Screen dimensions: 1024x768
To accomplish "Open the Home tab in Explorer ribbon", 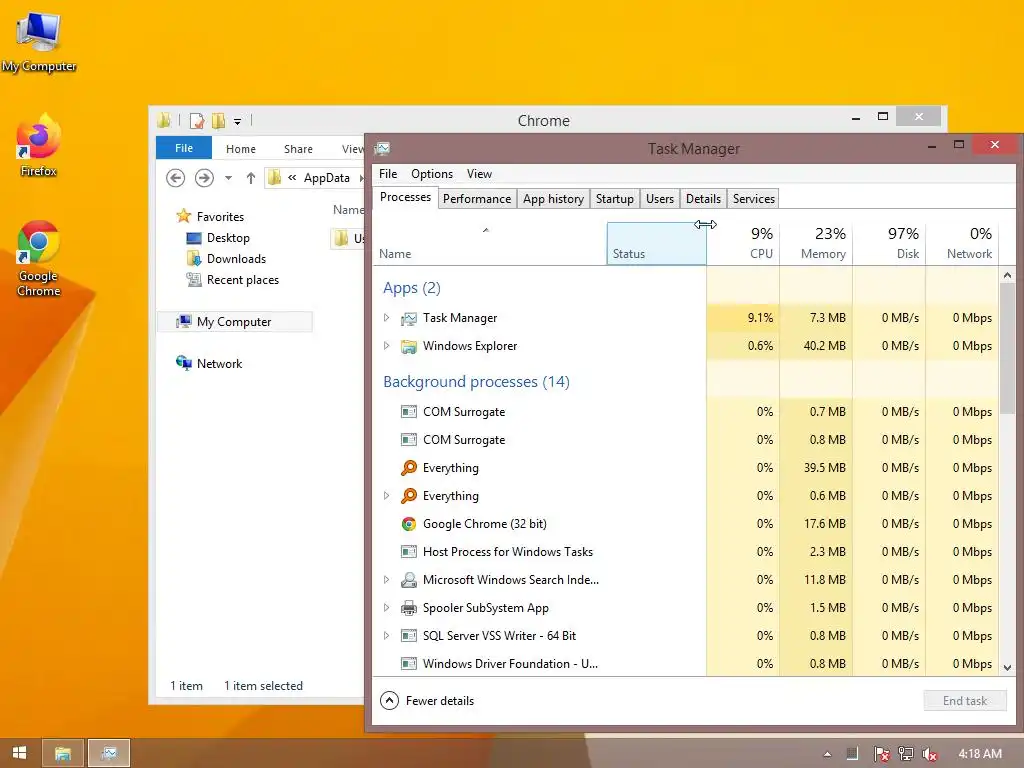I will tap(241, 149).
